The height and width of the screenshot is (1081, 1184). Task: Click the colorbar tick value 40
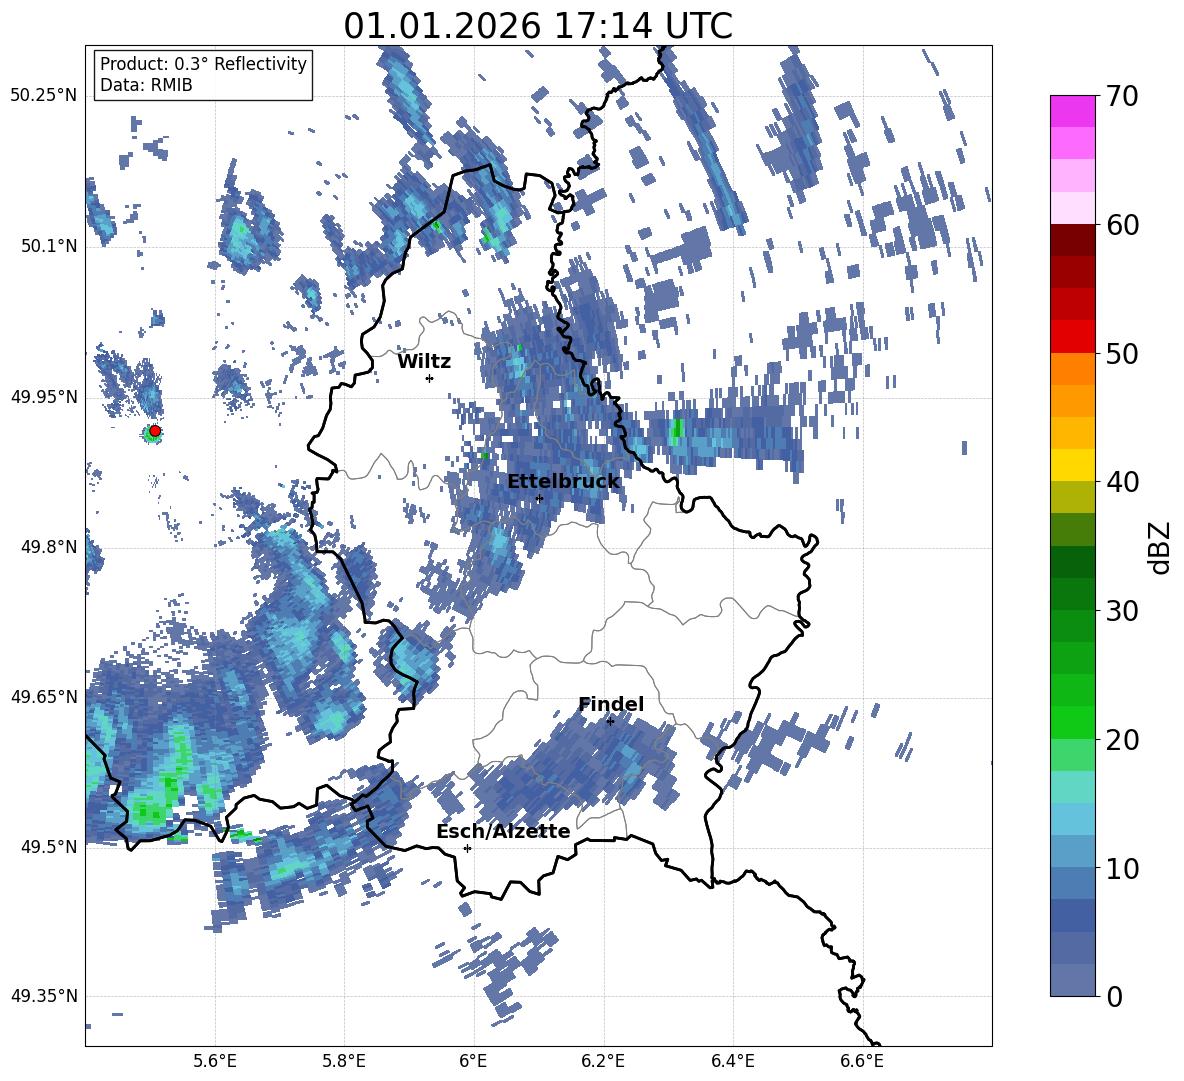pos(1122,482)
